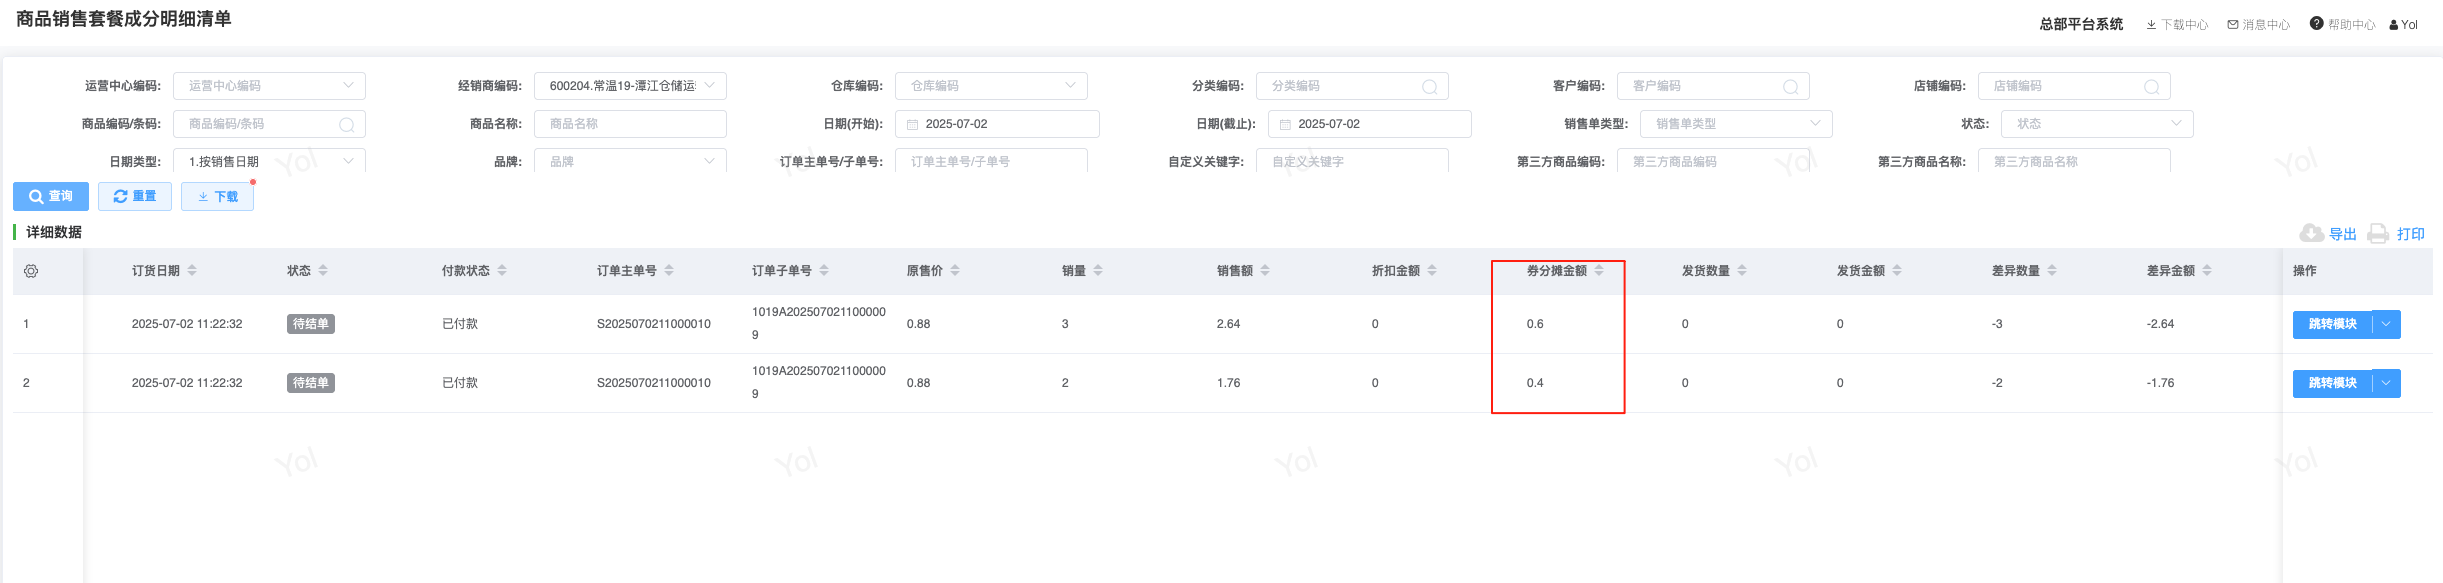Viewport: 2443px width, 583px height.
Task: Click the 查询 search button
Action: click(x=51, y=197)
